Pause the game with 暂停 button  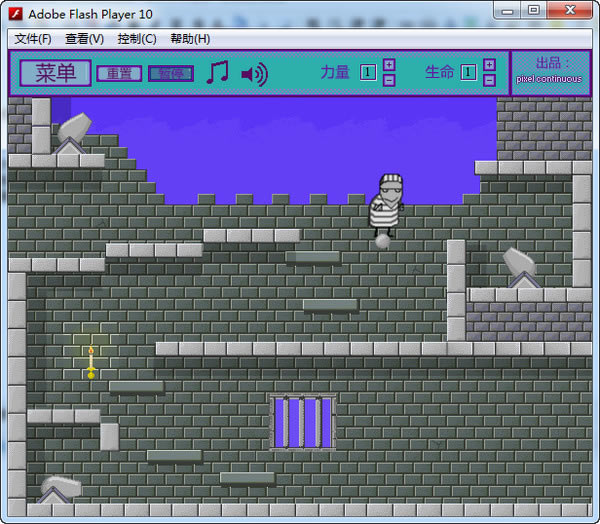coord(170,73)
